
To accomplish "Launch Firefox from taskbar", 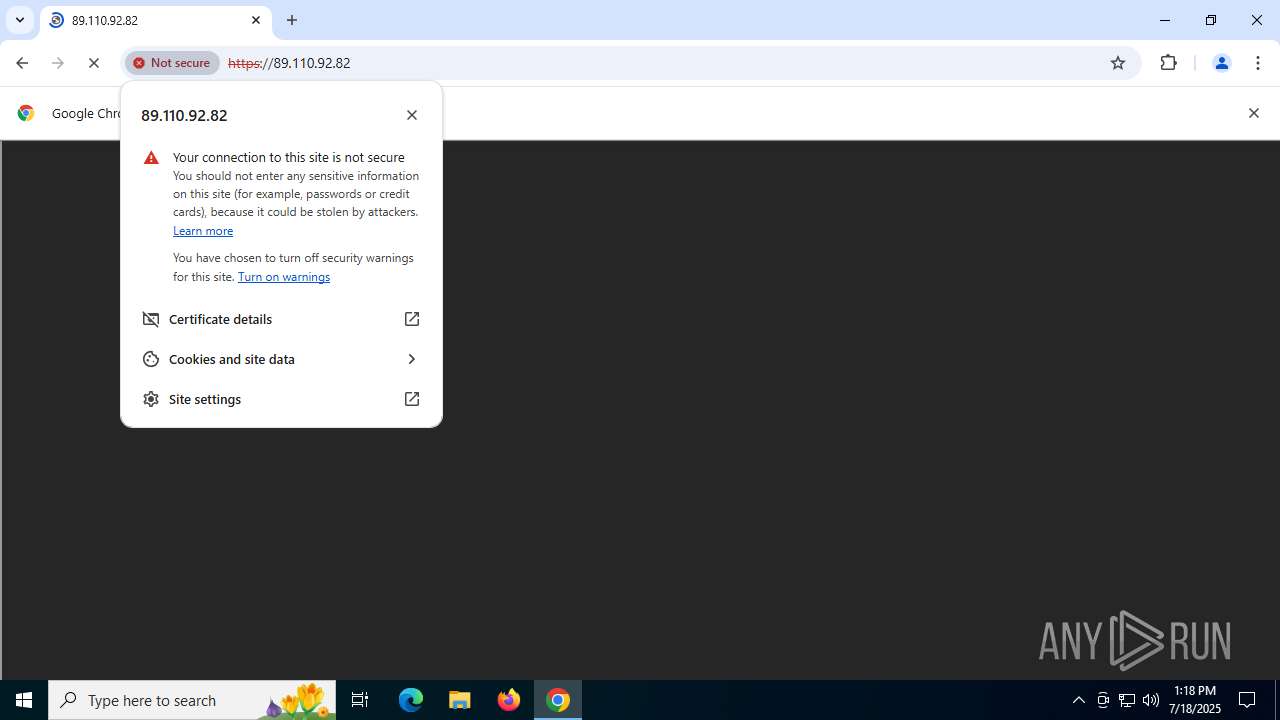I will [x=509, y=700].
